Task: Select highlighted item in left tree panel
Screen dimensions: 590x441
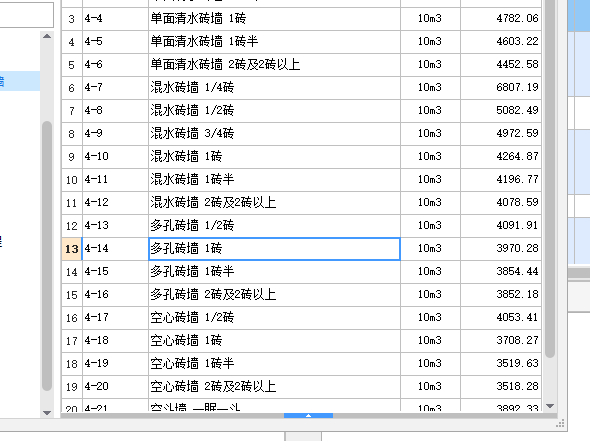Action: tap(20, 81)
